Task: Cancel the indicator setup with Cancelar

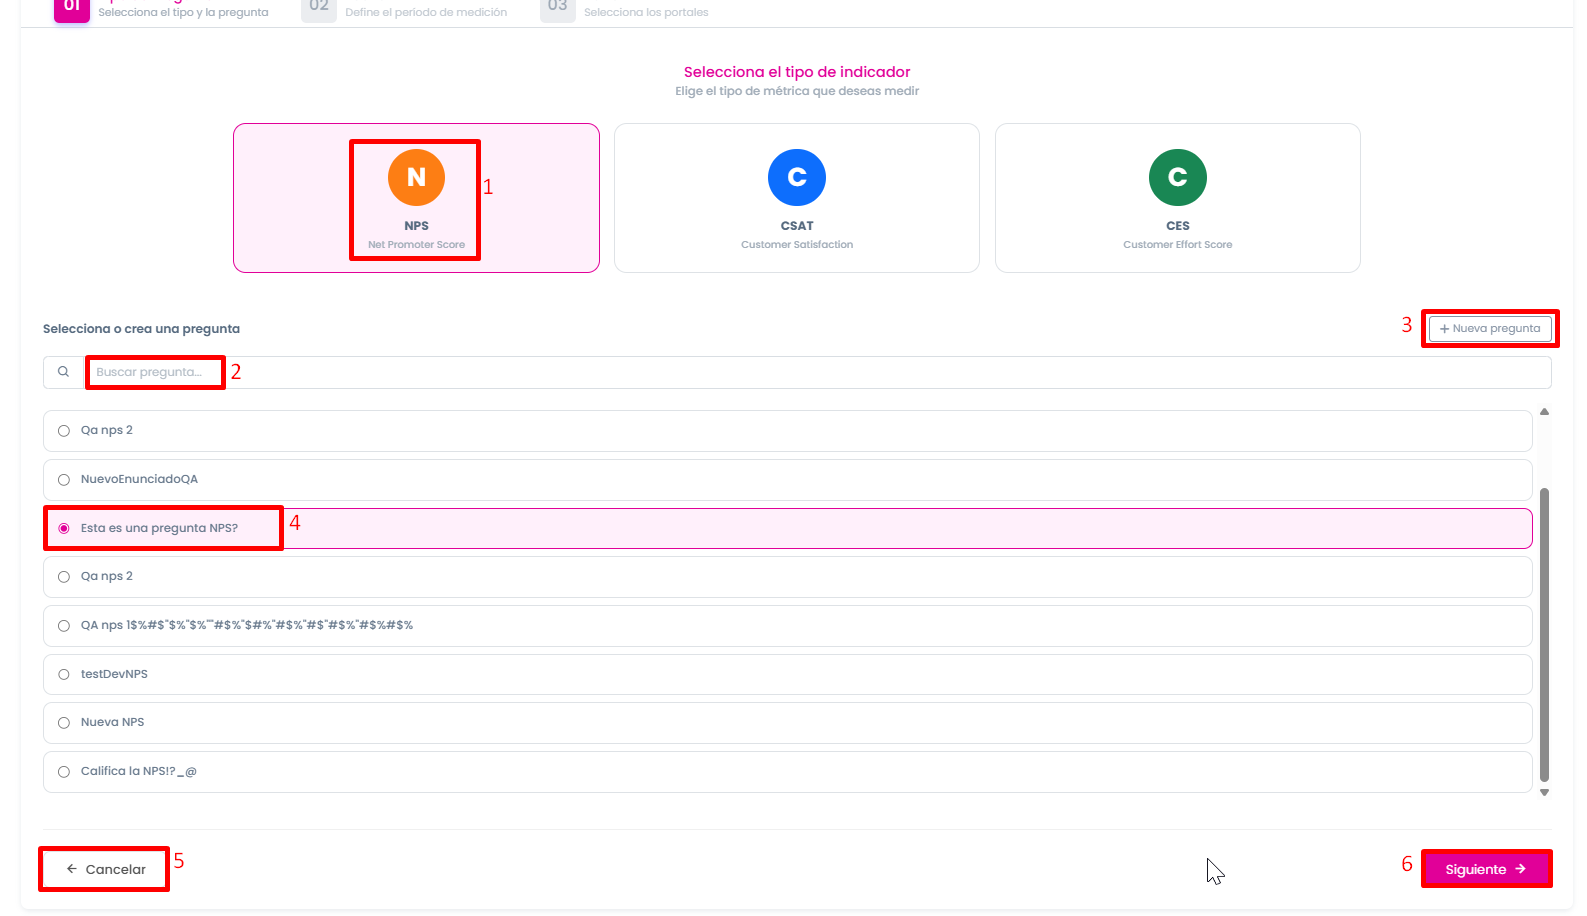Action: (x=105, y=869)
